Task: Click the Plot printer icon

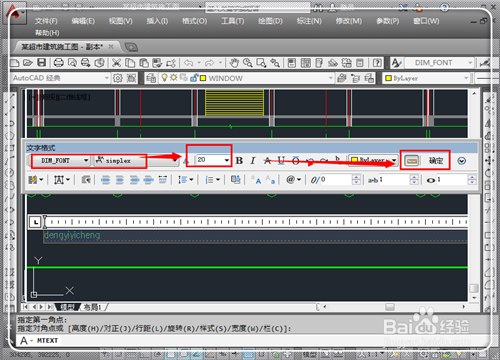Action: (x=59, y=63)
